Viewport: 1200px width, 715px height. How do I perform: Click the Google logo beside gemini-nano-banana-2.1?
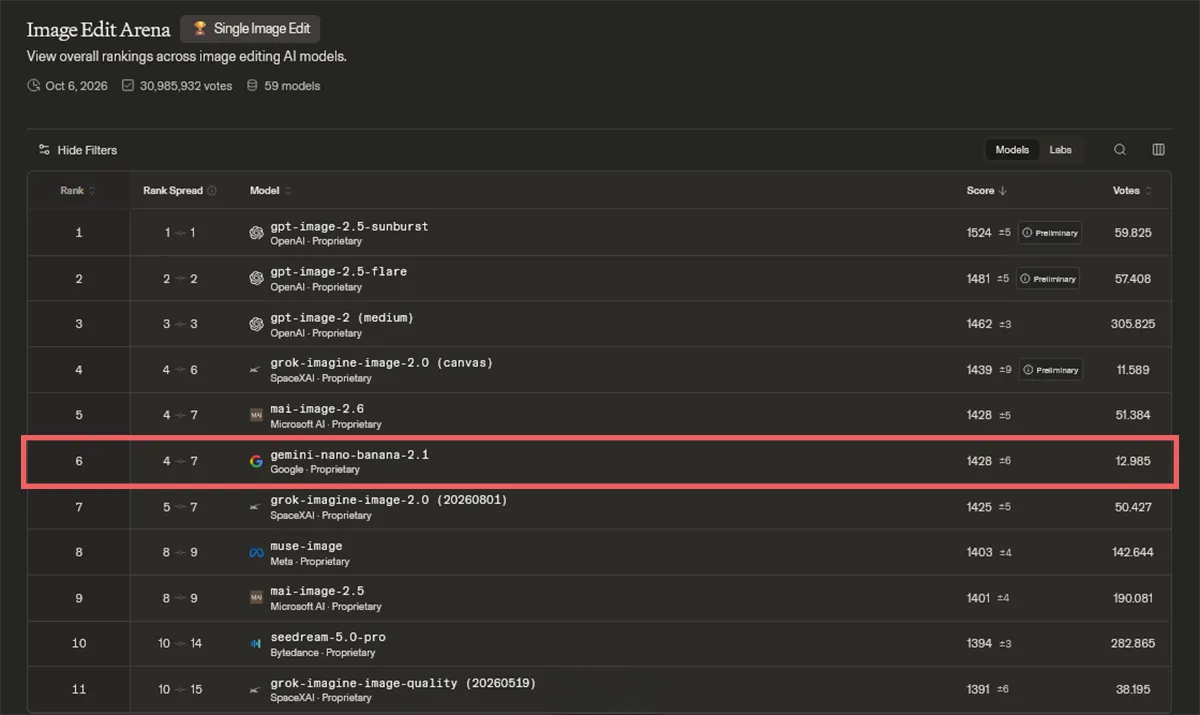(256, 461)
